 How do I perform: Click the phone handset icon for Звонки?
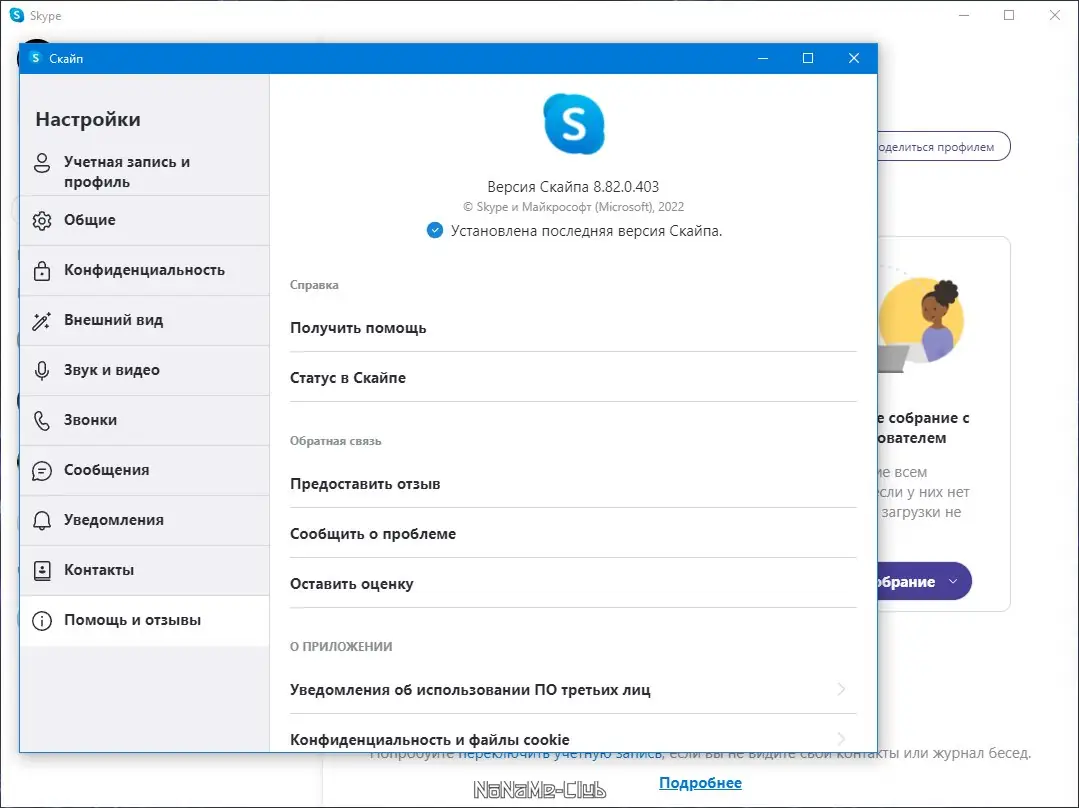42,421
